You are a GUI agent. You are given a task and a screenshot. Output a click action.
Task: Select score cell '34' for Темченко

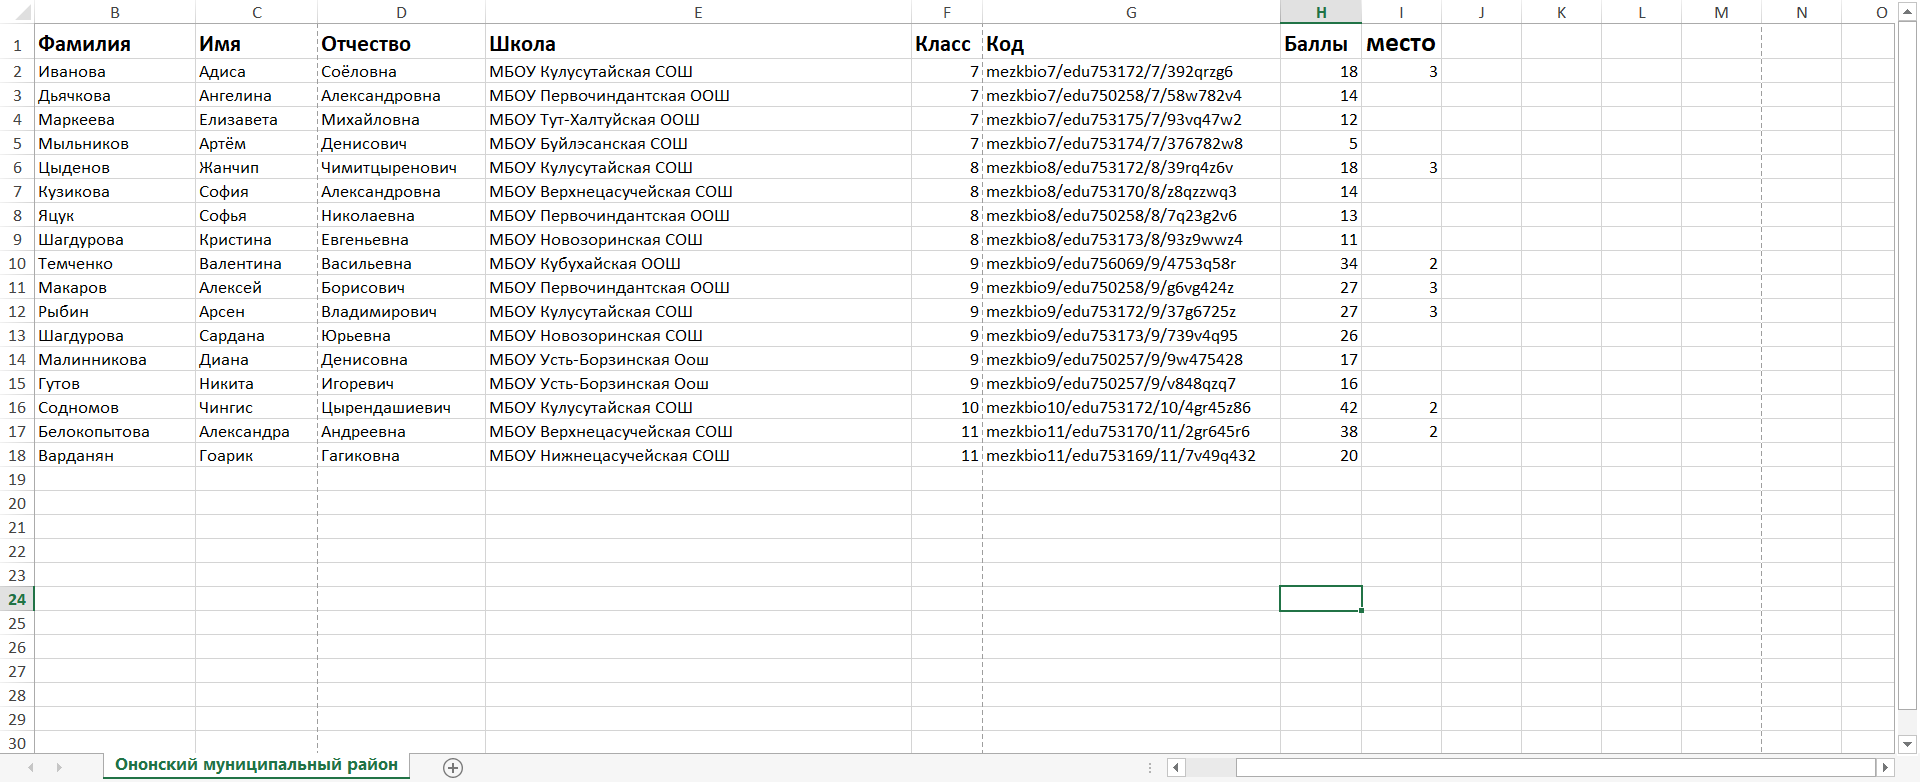[1321, 263]
